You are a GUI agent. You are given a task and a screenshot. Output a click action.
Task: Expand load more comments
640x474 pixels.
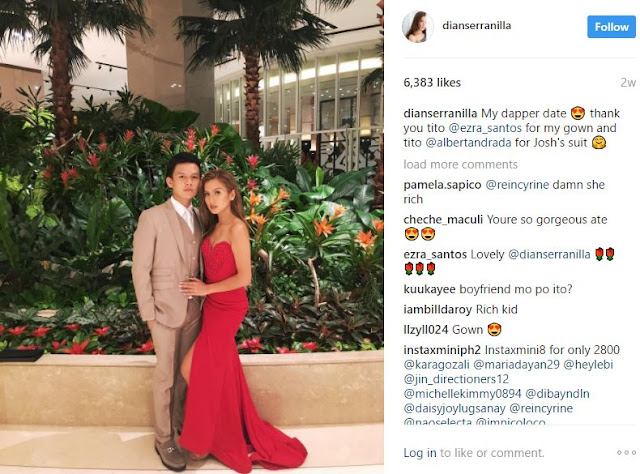pos(460,164)
